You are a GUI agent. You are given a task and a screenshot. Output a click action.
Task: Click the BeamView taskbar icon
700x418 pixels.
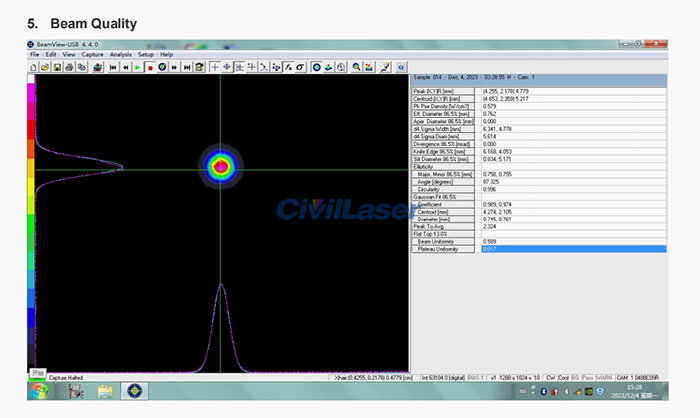135,391
